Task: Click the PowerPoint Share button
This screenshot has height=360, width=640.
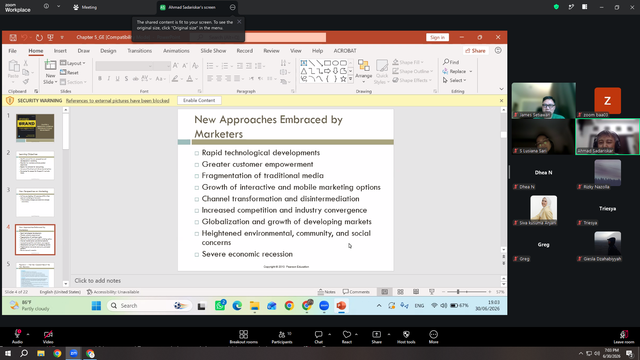Action: click(476, 51)
